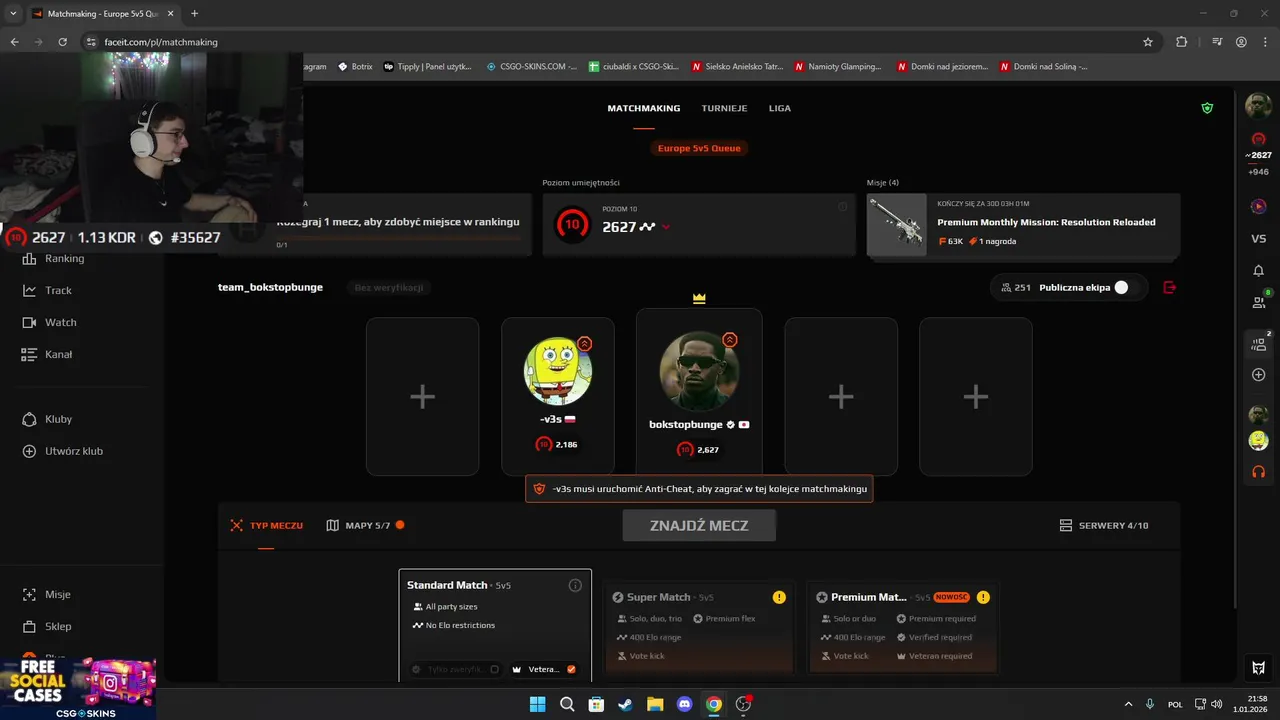Open -v3s player card avatar
Screen dimensions: 1280x720
tap(558, 370)
